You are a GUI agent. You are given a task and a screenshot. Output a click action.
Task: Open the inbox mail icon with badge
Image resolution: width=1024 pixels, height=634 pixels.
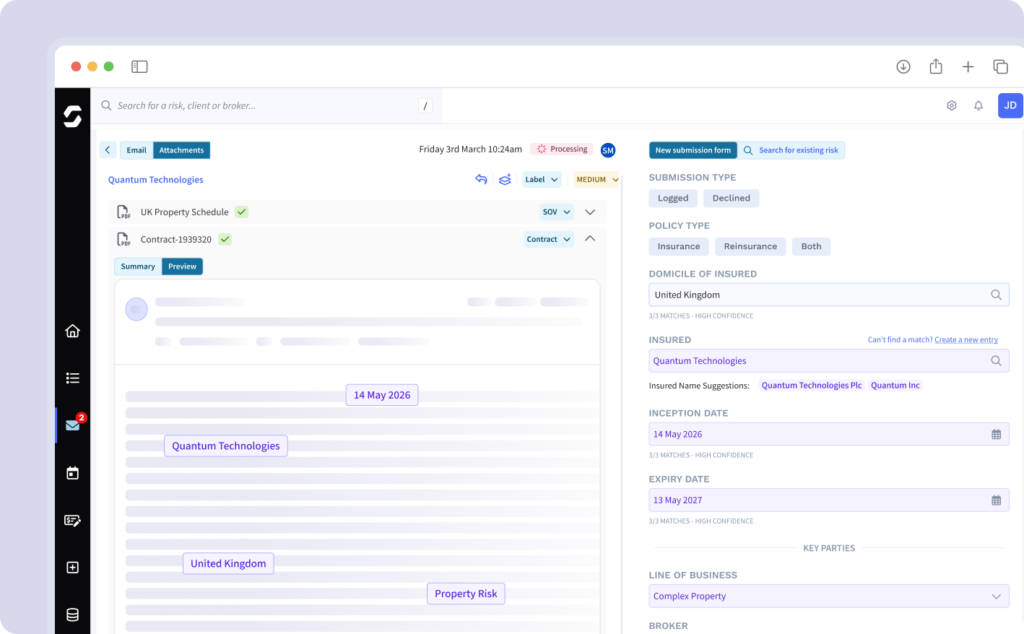(x=73, y=425)
